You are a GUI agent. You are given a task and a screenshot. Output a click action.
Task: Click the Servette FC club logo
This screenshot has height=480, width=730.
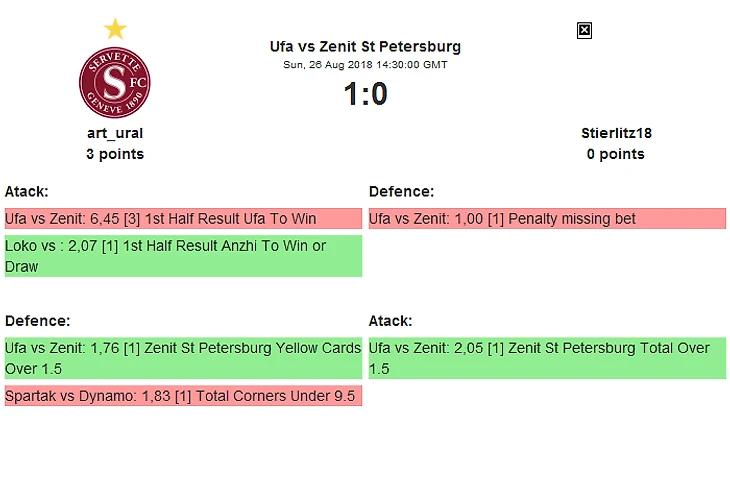[115, 82]
